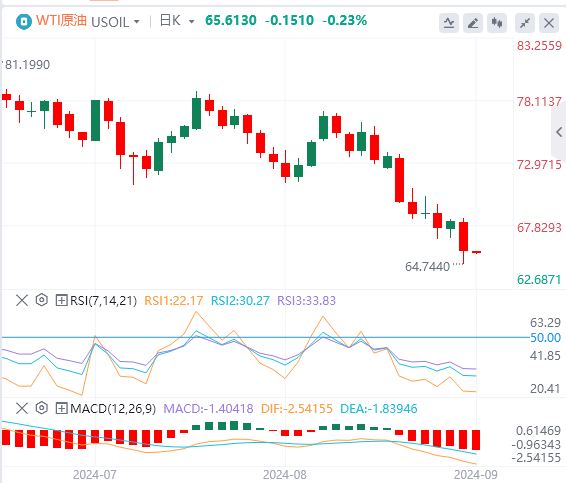Click the 2024-07 date axis label
Viewport: 566px width, 483px height.
(x=95, y=475)
